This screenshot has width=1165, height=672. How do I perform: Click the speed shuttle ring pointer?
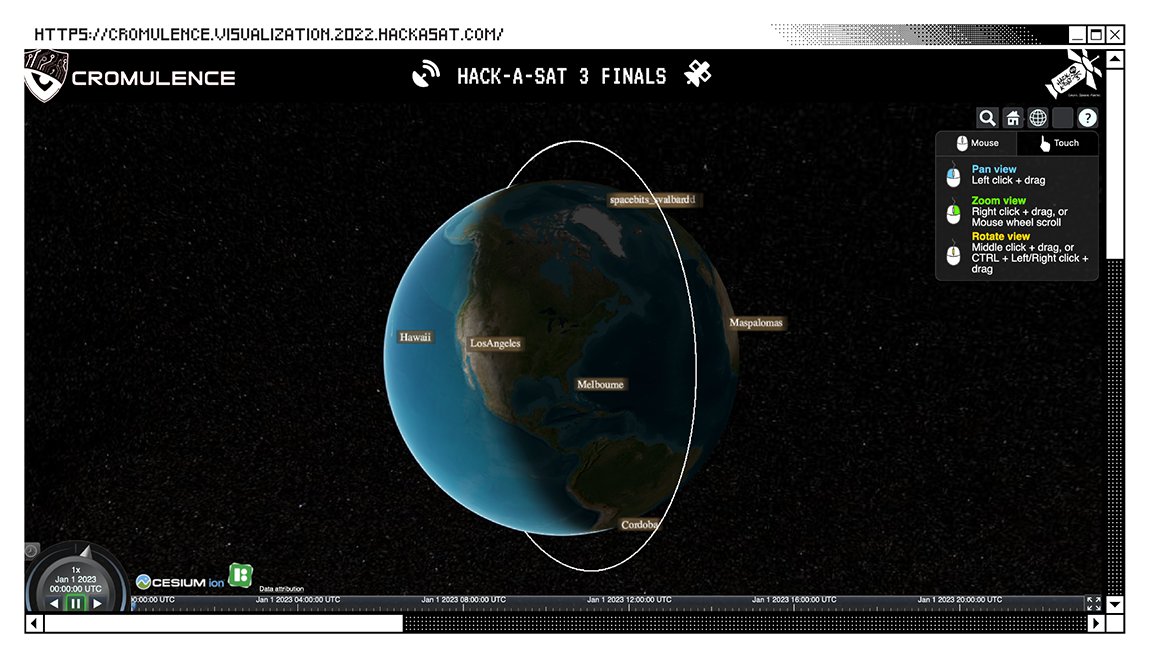pos(85,552)
